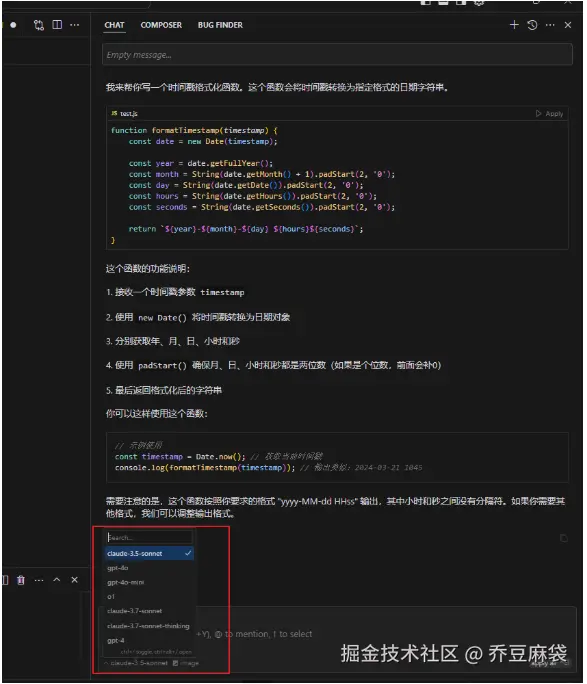Start a new chat with plus icon
Image resolution: width=587 pixels, height=684 pixels.
(514, 24)
